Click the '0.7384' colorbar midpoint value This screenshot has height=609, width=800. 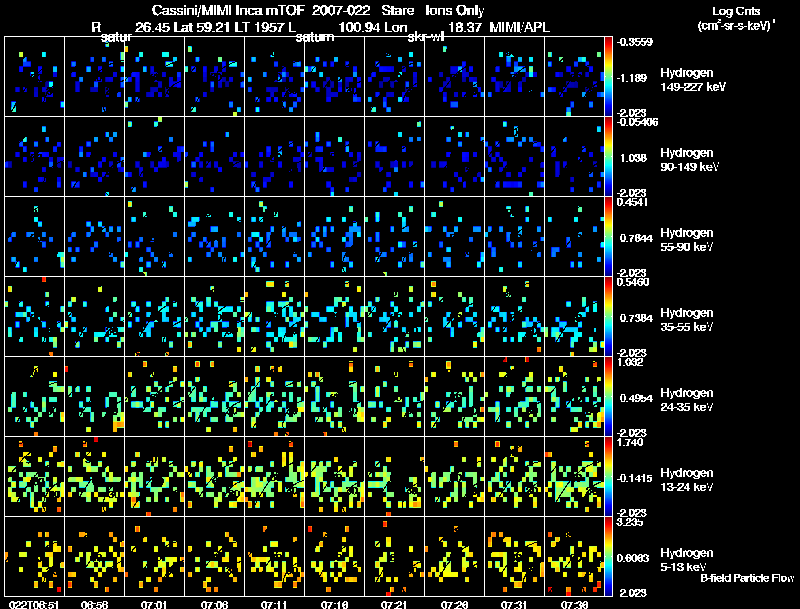click(x=636, y=318)
